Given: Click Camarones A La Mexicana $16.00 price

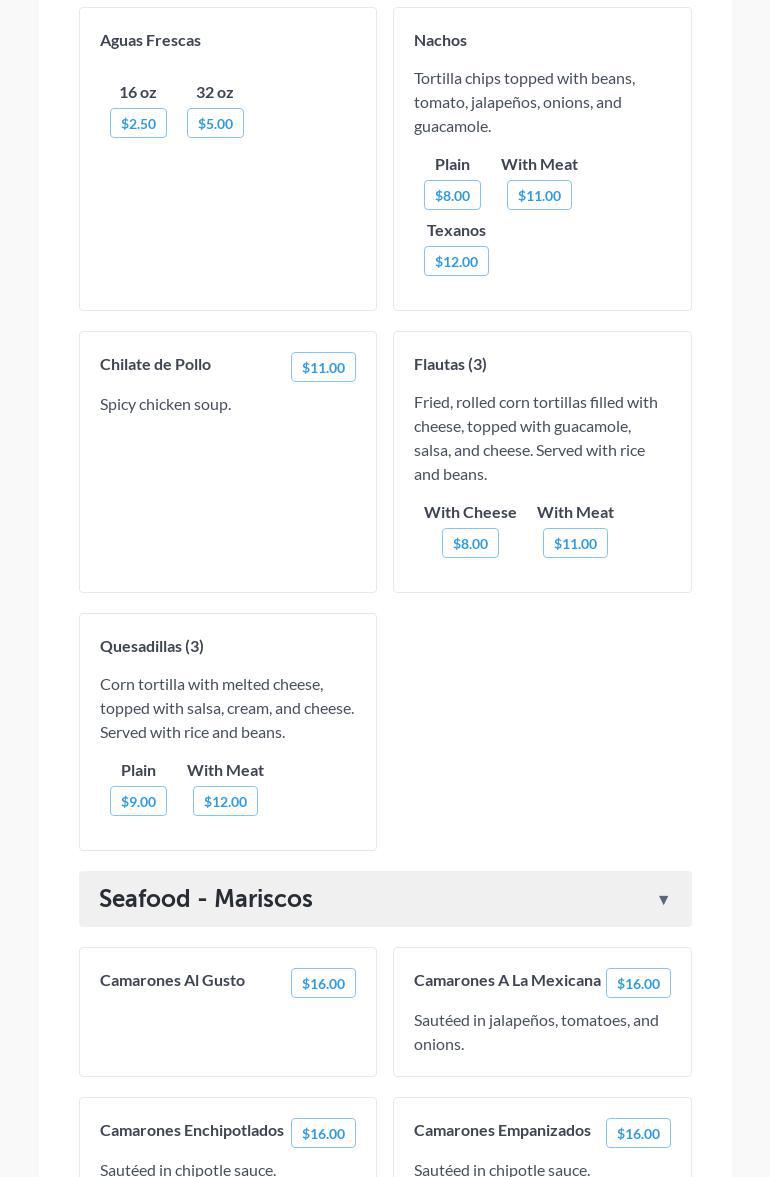Looking at the screenshot, I should (638, 984).
